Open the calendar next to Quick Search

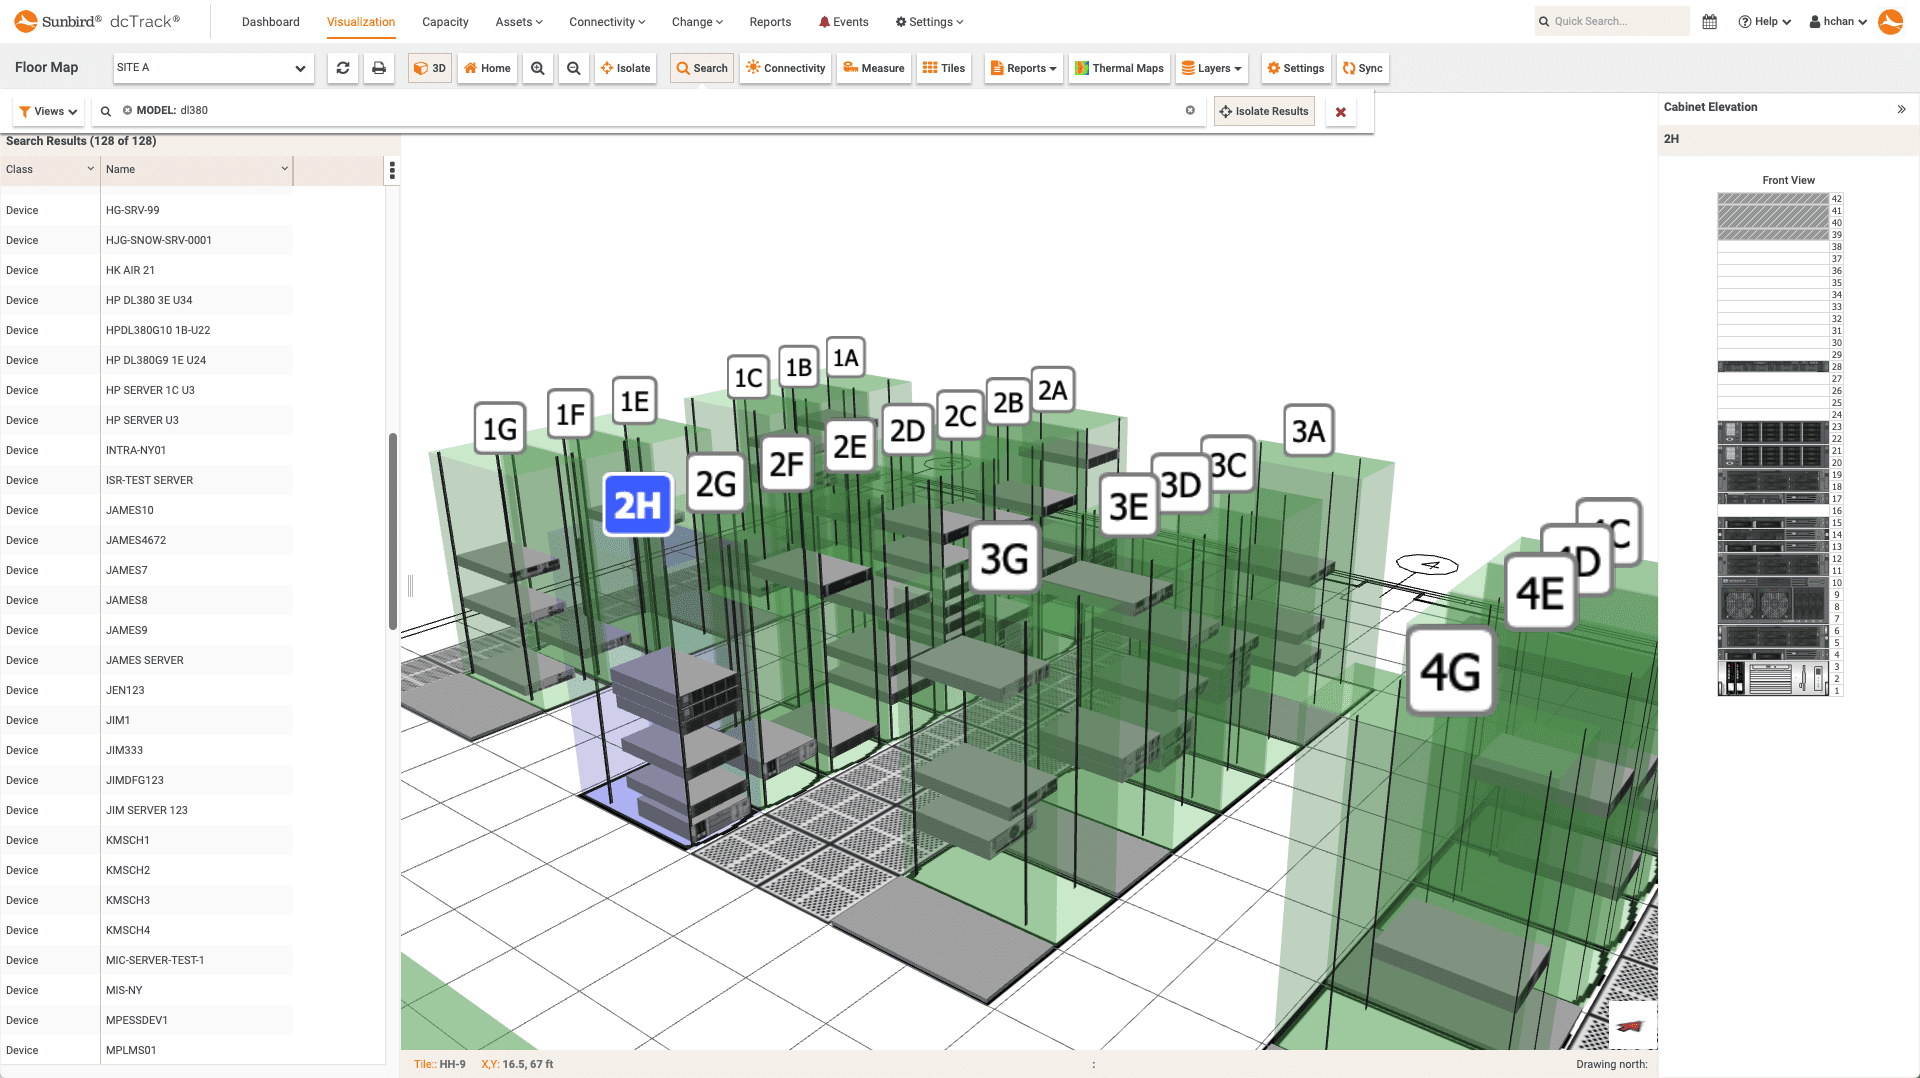pyautogui.click(x=1709, y=20)
